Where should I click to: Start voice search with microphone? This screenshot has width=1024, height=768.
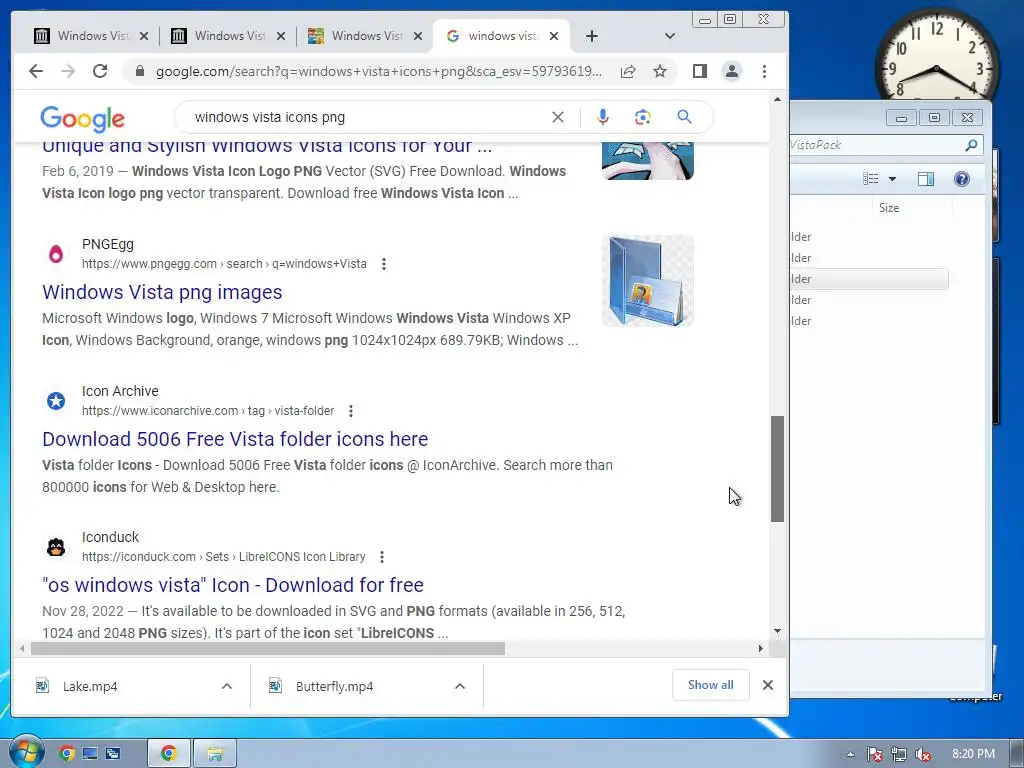603,117
